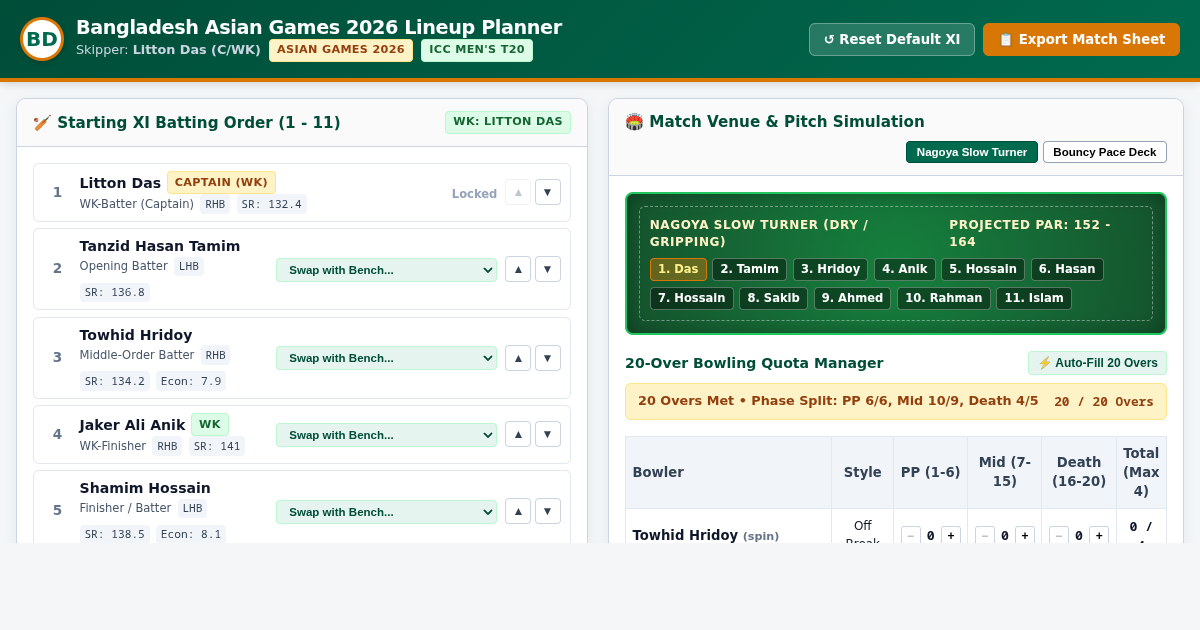Image resolution: width=1200 pixels, height=630 pixels.
Task: Switch to the Bouncy Pace Deck pitch
Action: click(x=1105, y=152)
